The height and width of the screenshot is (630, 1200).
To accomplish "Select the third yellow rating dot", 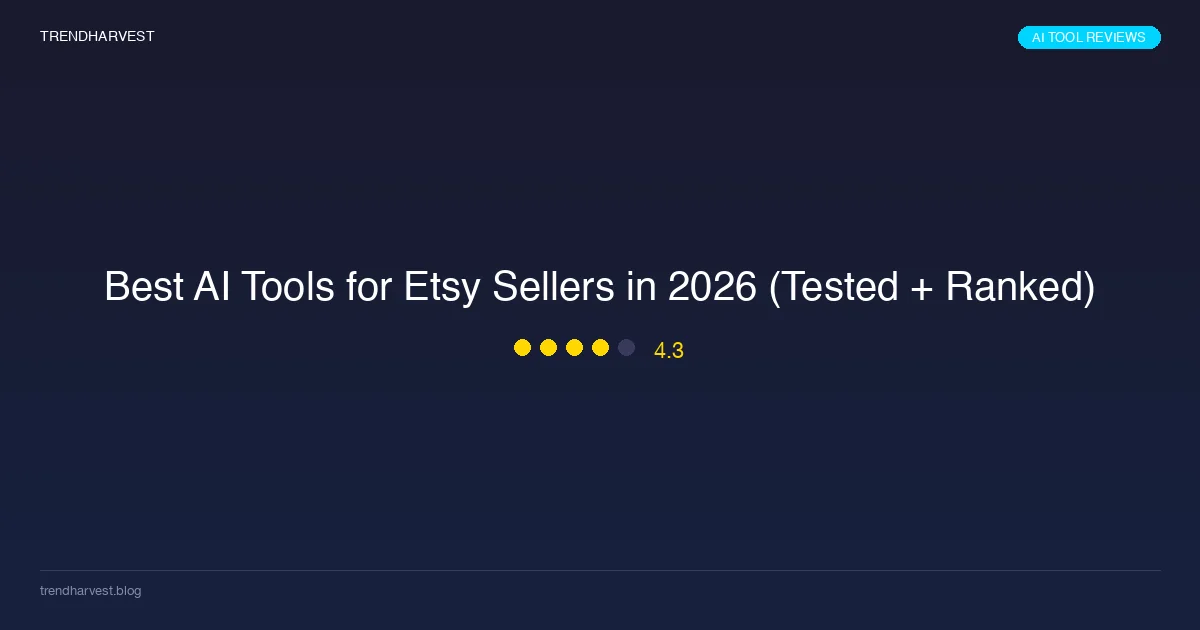I will tap(574, 348).
